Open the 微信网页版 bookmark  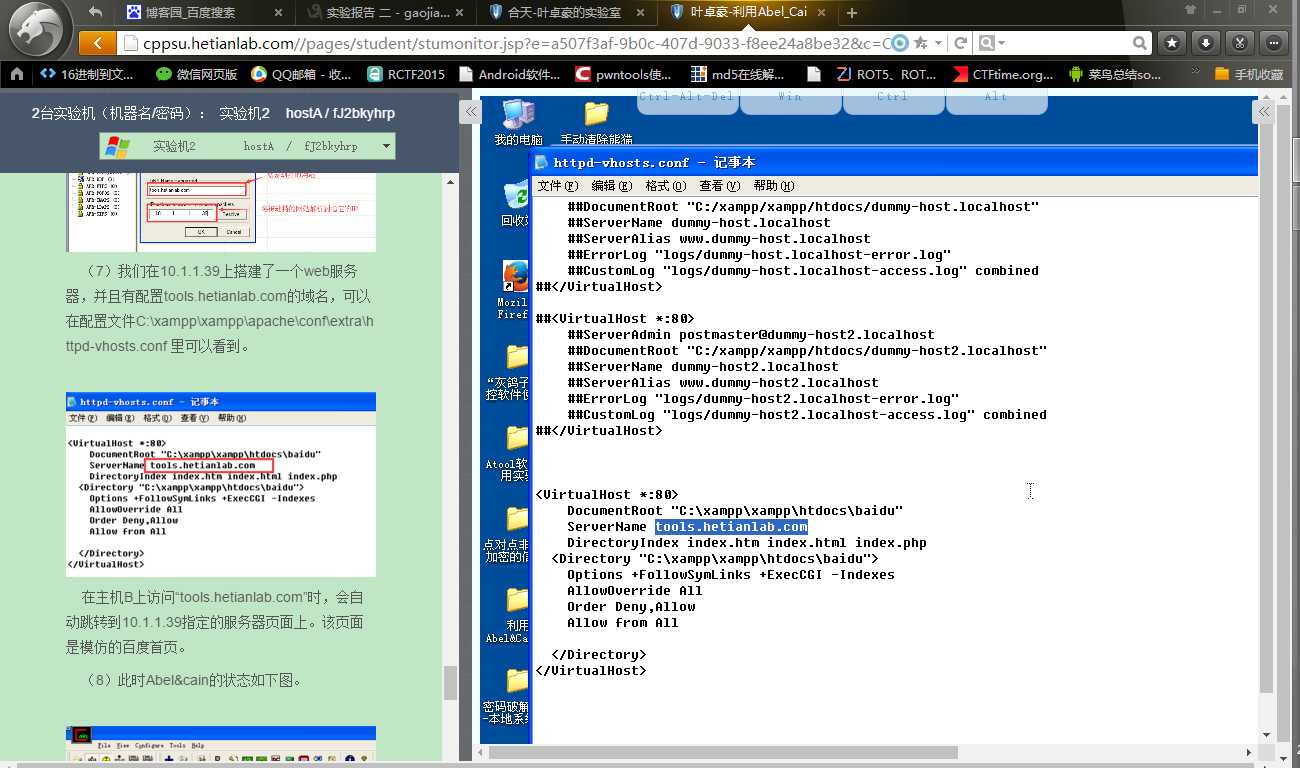pyautogui.click(x=197, y=74)
